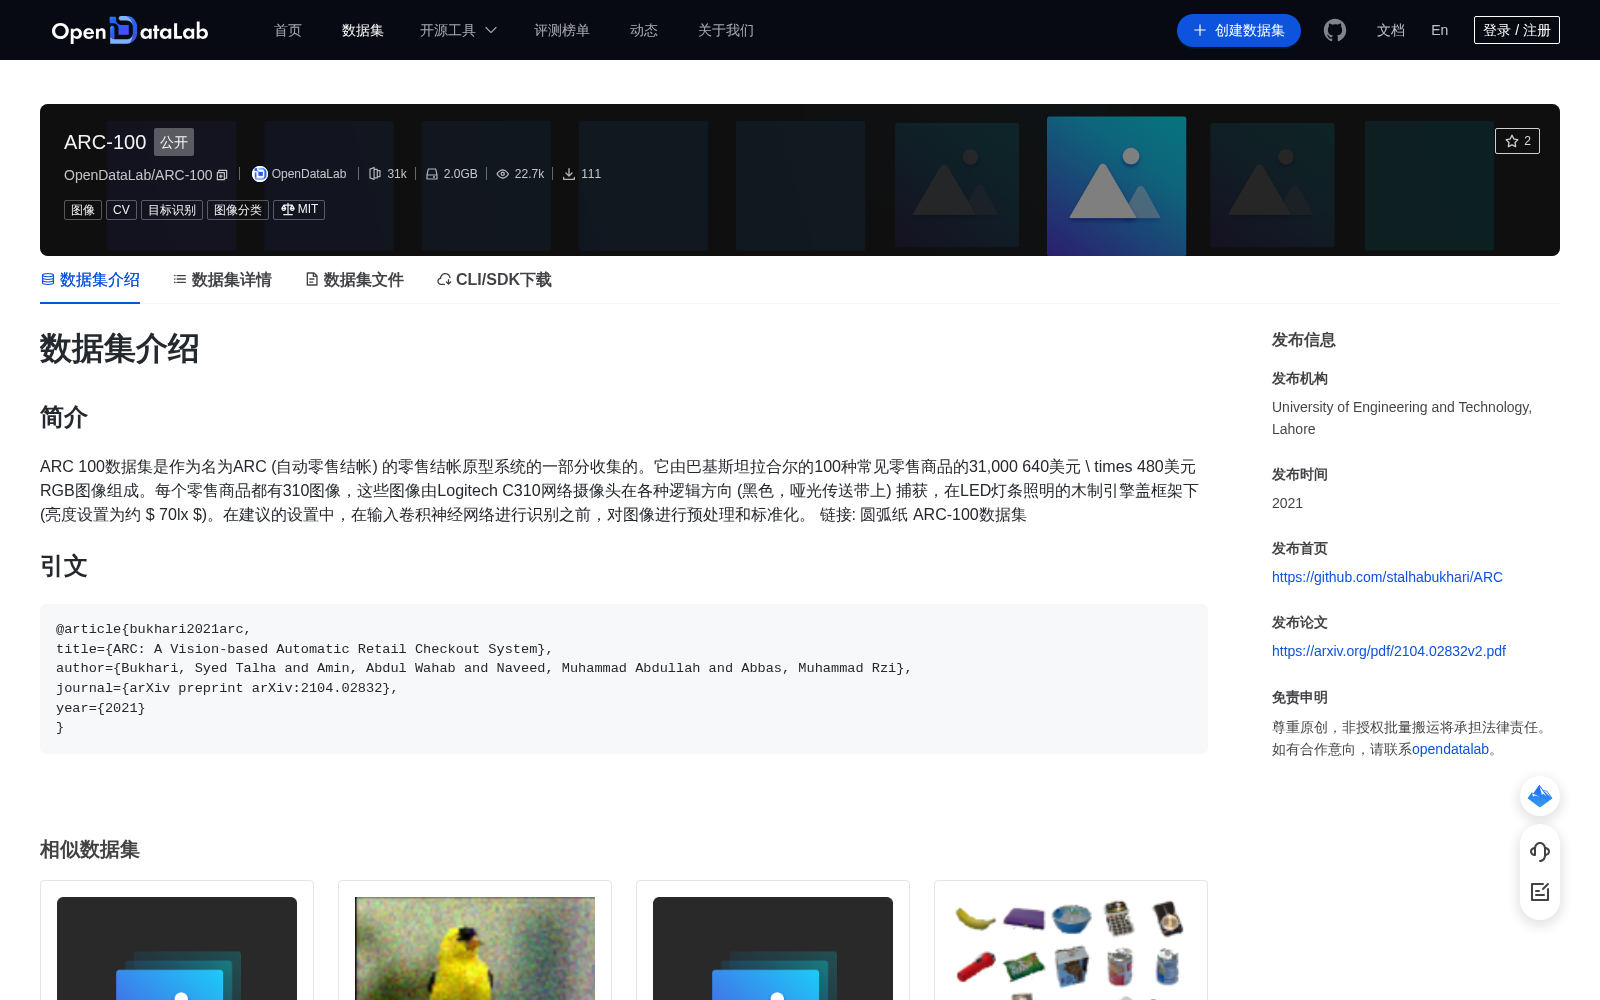Click the highlighted banner image placeholder
Viewport: 1600px width, 1000px height.
click(1116, 186)
